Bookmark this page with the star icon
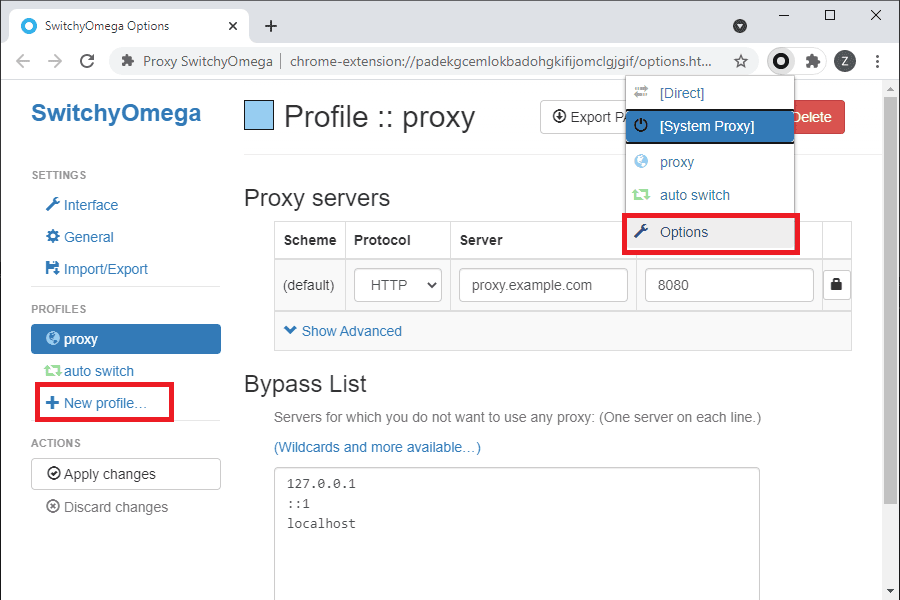The image size is (900, 600). (741, 61)
